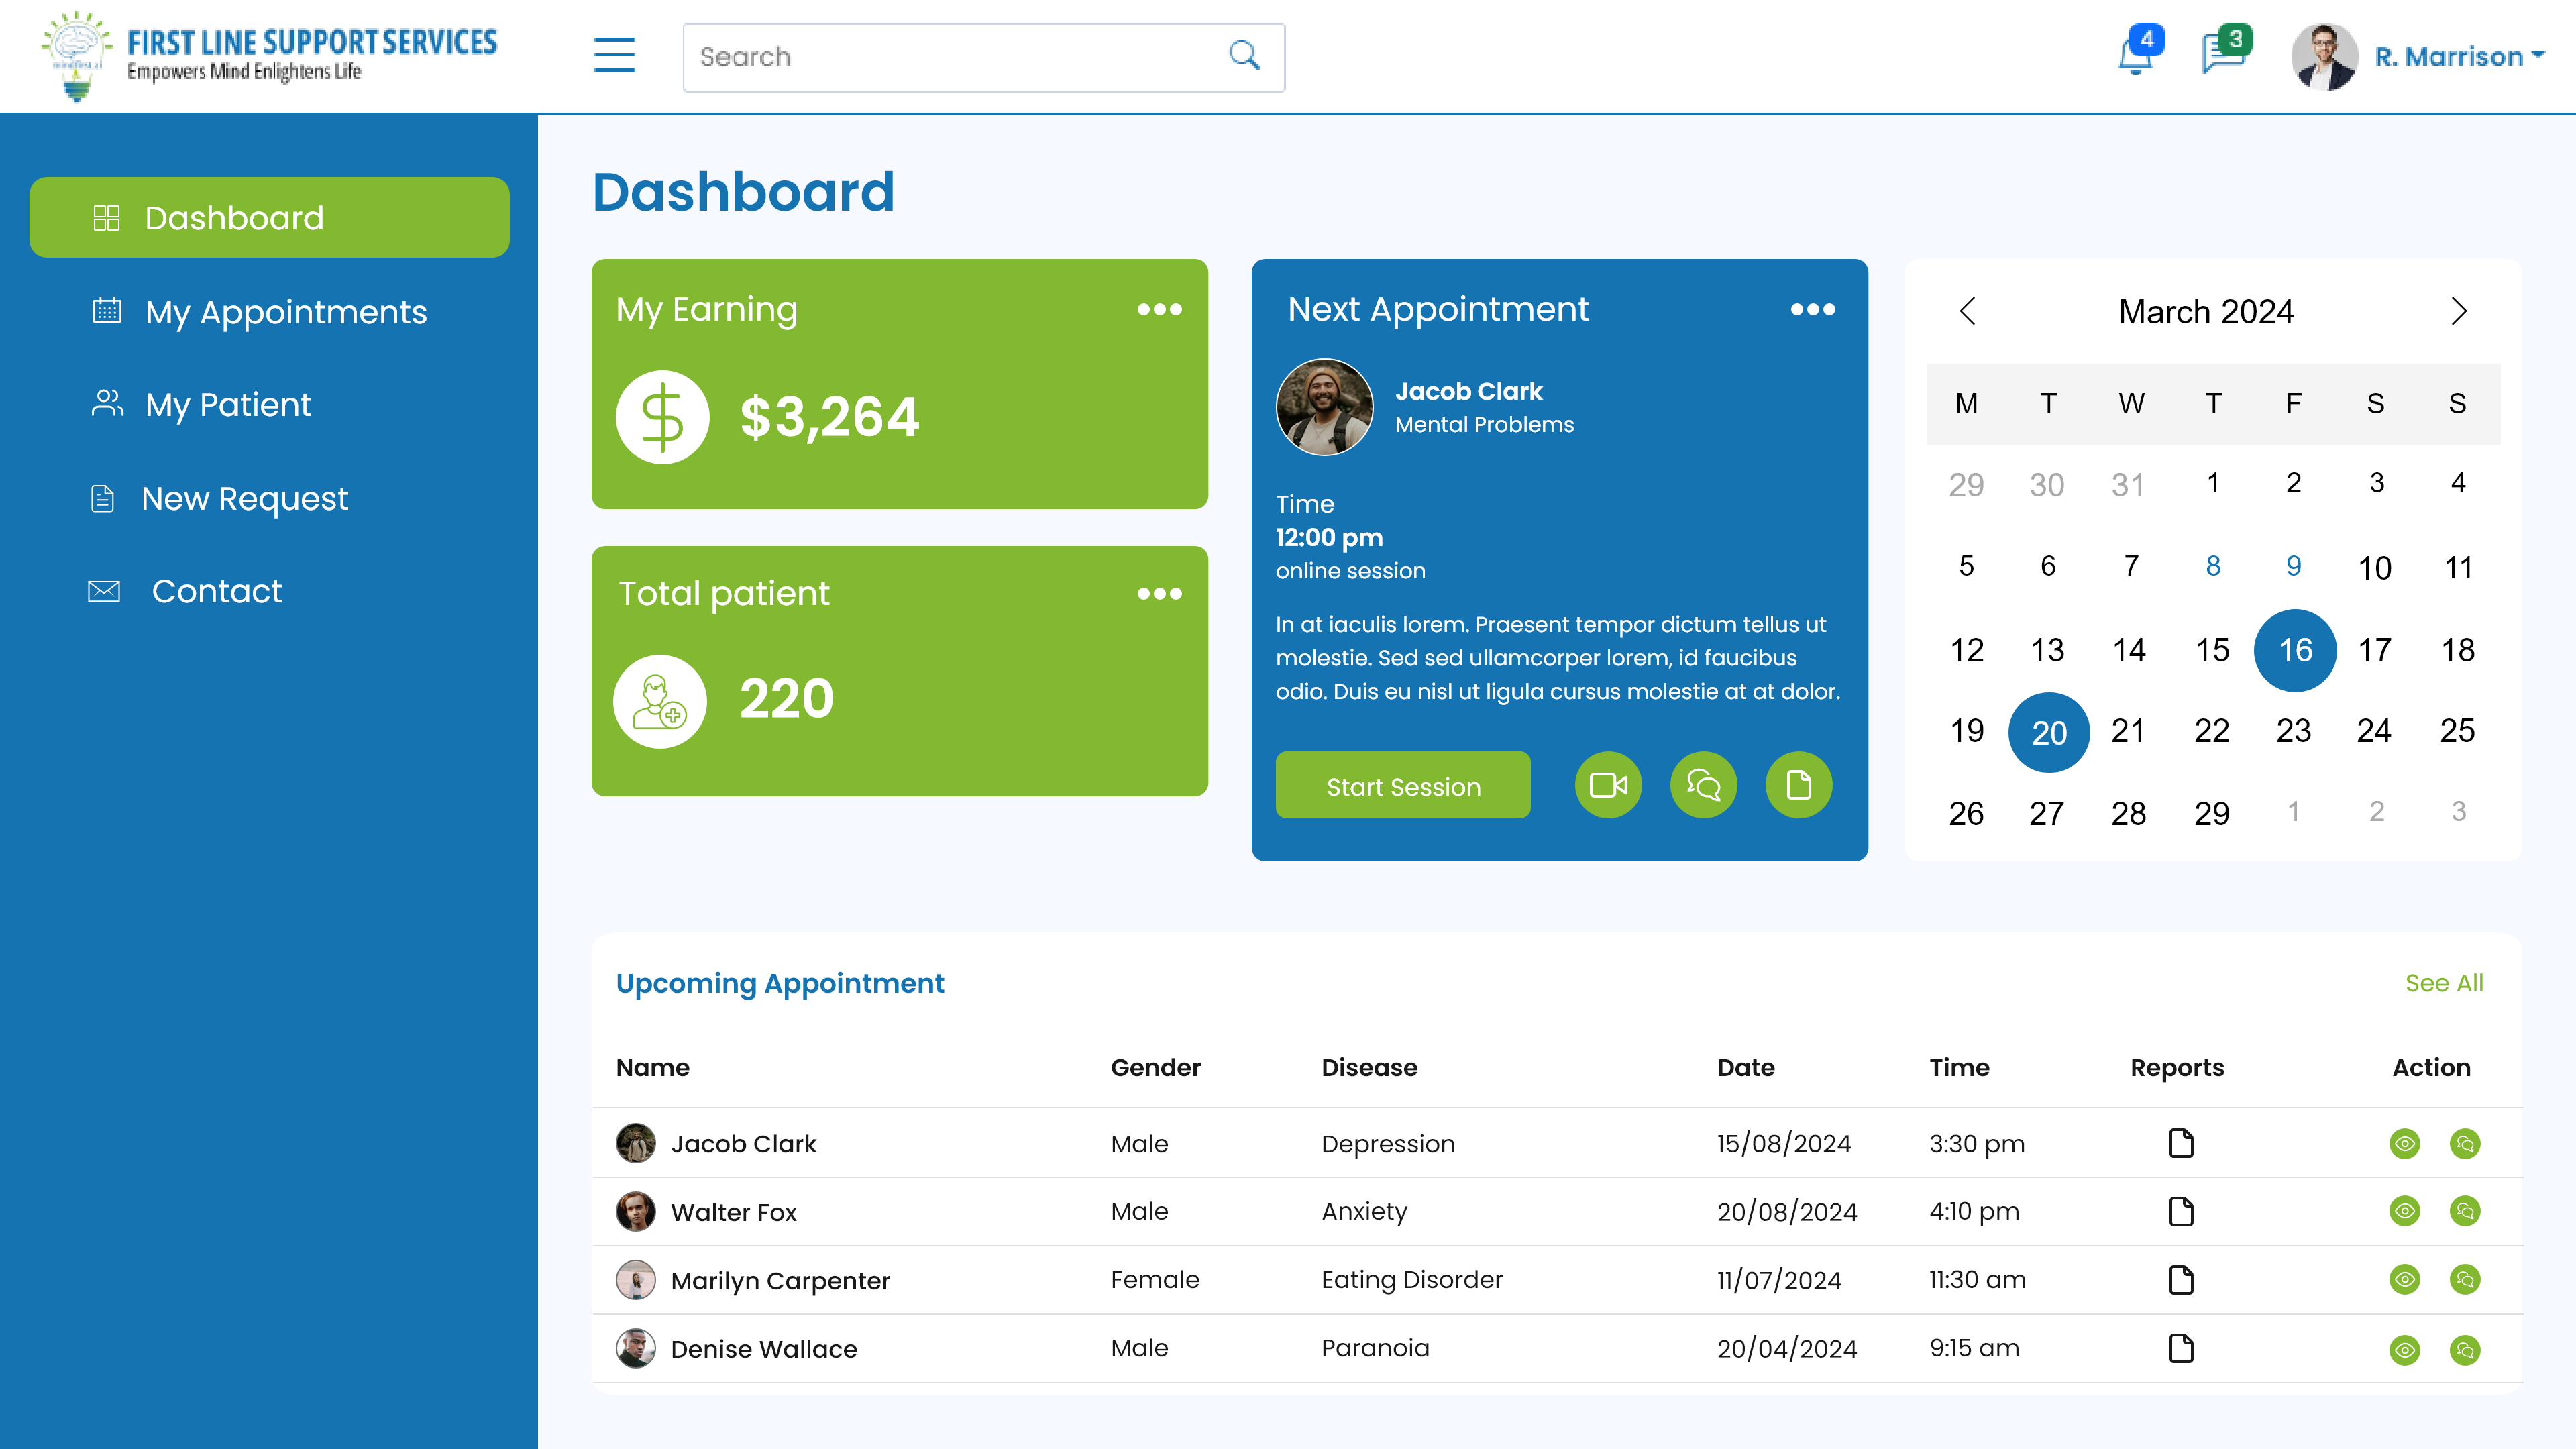Open the notifications bell
Image resolution: width=2576 pixels, height=1449 pixels.
tap(2135, 54)
